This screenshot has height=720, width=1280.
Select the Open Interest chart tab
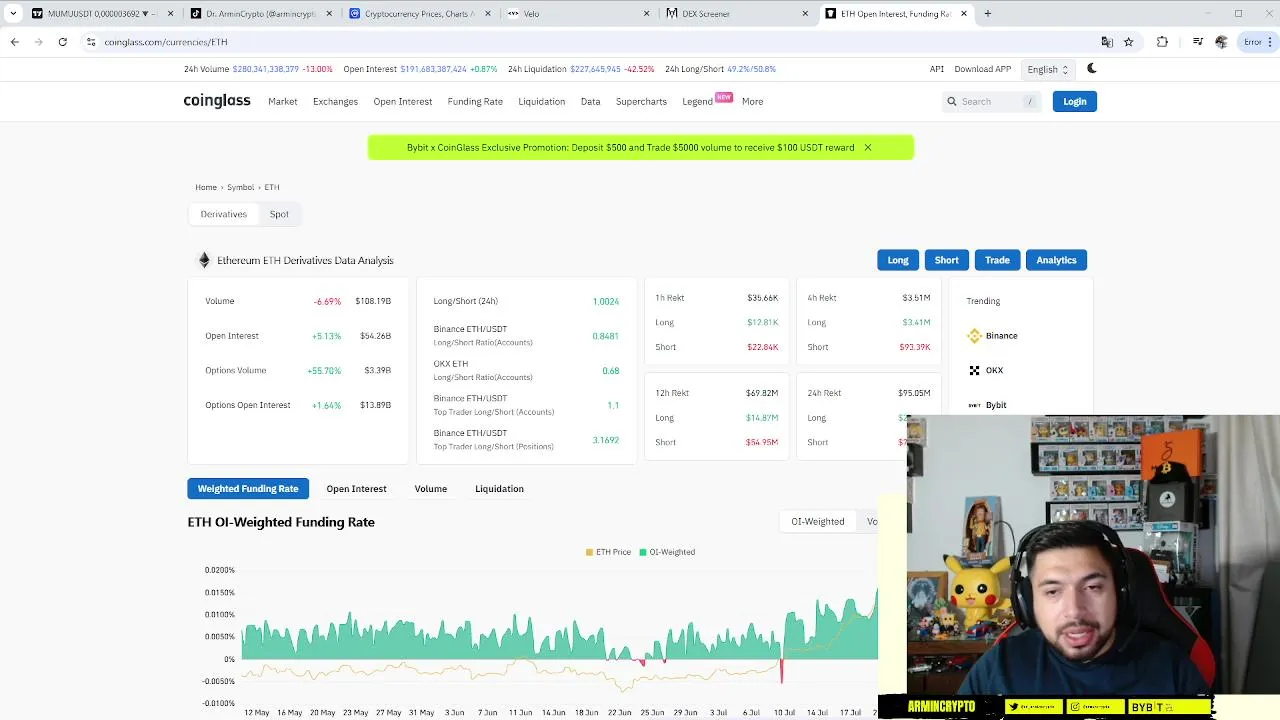click(356, 489)
